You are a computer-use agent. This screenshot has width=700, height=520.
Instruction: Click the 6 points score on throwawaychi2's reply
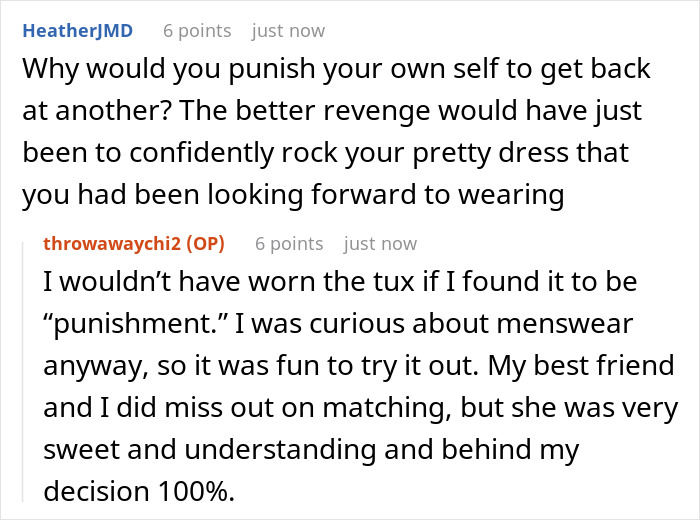[289, 243]
